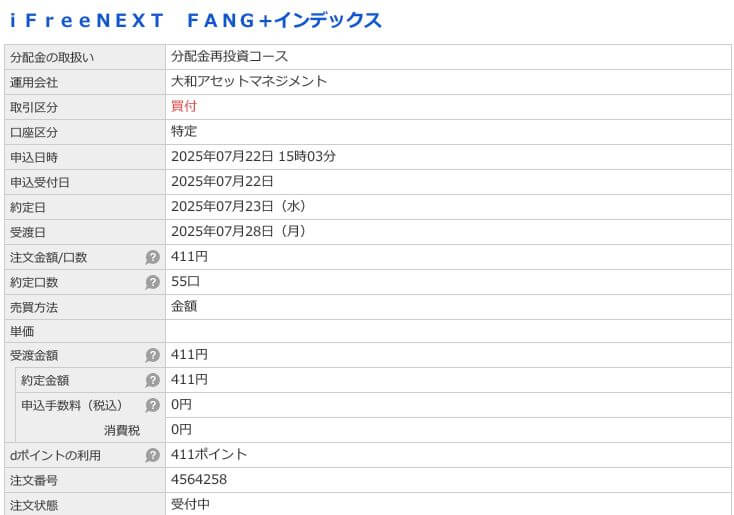Click help icon beside dポイントの利用

pyautogui.click(x=153, y=455)
